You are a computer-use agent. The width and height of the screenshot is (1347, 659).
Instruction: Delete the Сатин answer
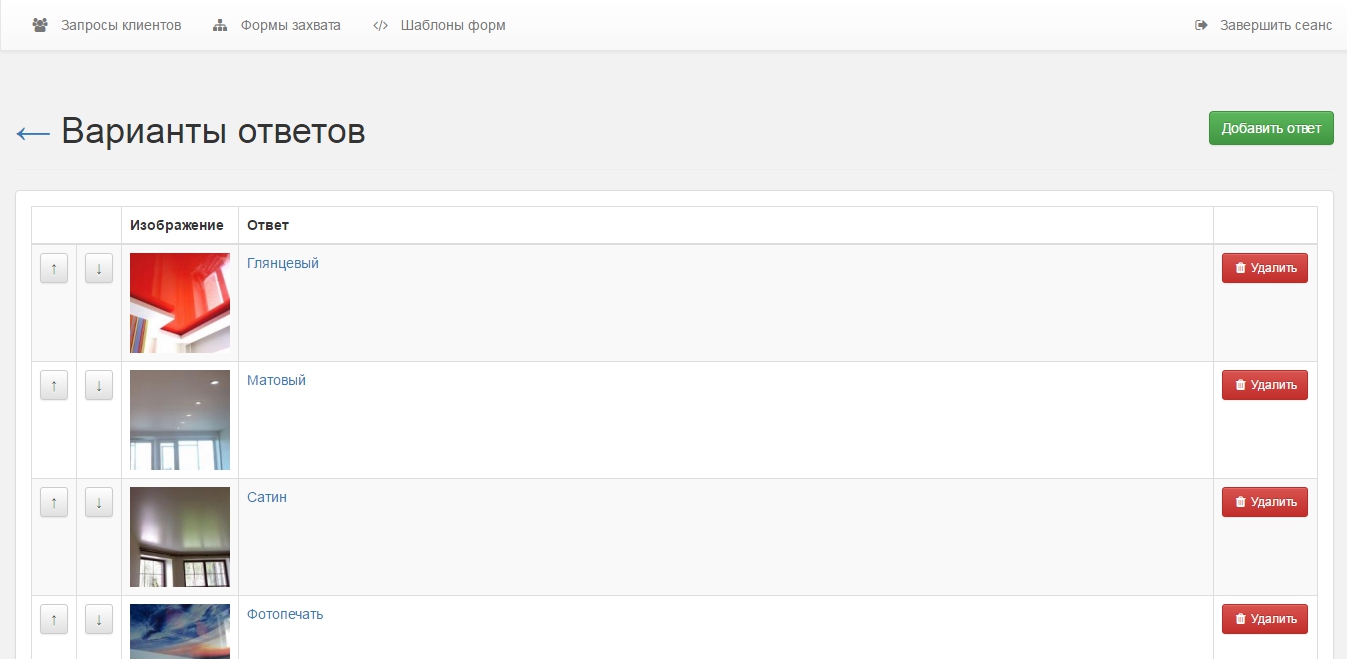(x=1264, y=502)
